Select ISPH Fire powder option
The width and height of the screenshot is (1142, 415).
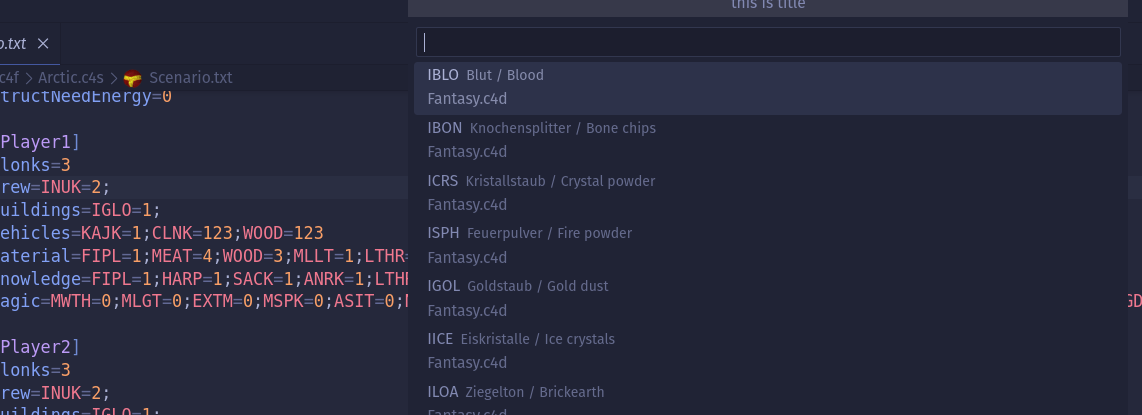(x=768, y=246)
